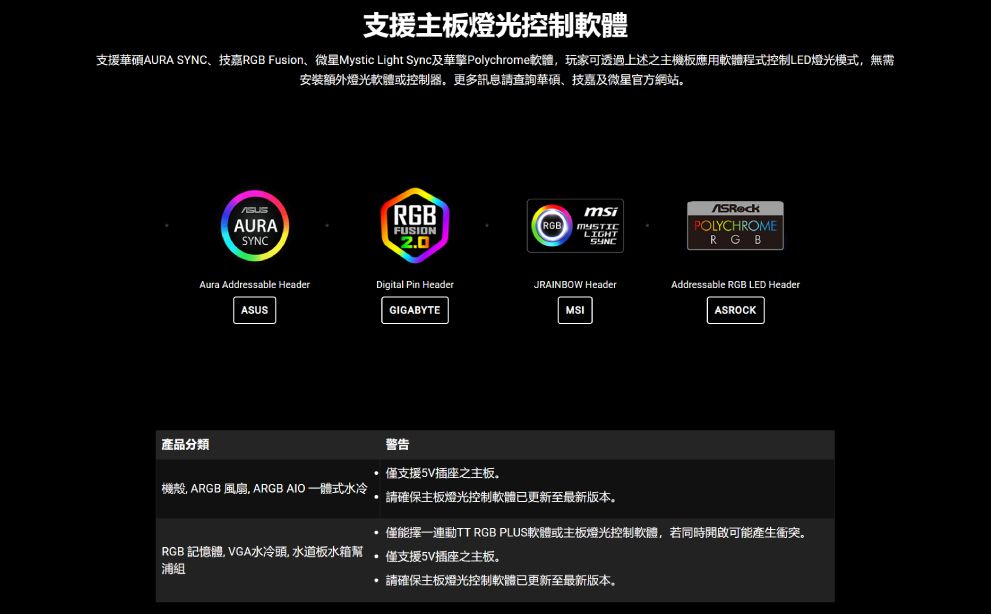Click the 支援主板燈光控制軟體 heading
This screenshot has width=991, height=614.
496,25
